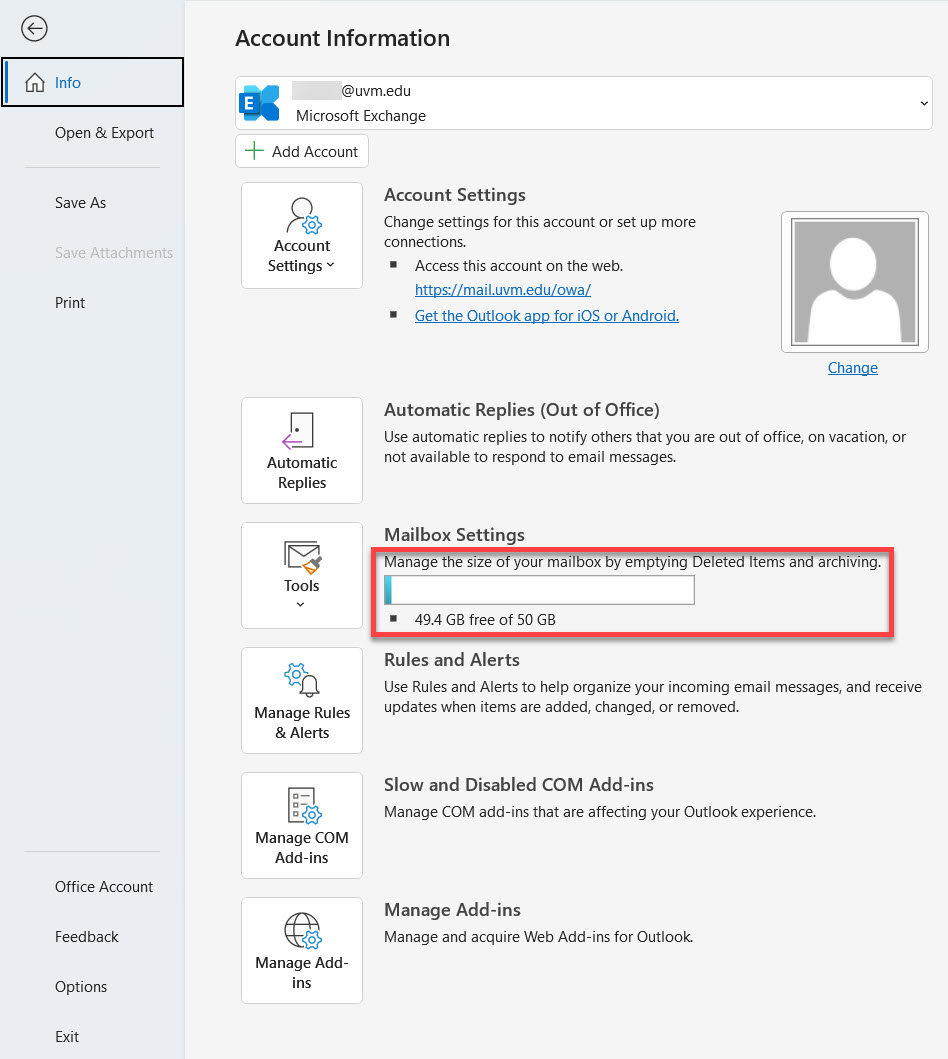Viewport: 948px width, 1059px height.
Task: Select the Print option
Action: (x=69, y=302)
